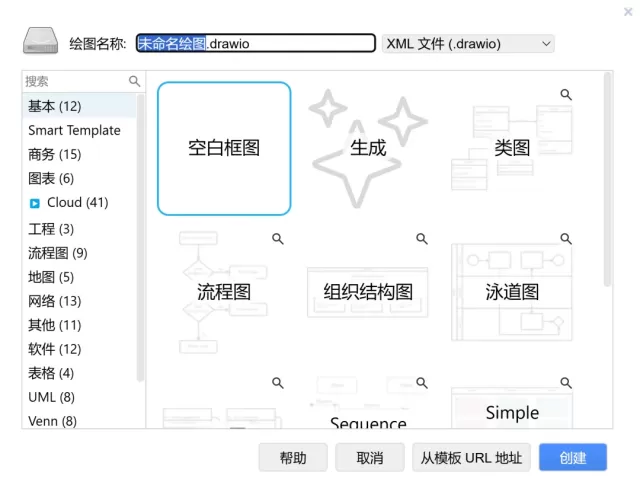Click magnifier icon above the bottom-left partially shown template

pos(278,383)
